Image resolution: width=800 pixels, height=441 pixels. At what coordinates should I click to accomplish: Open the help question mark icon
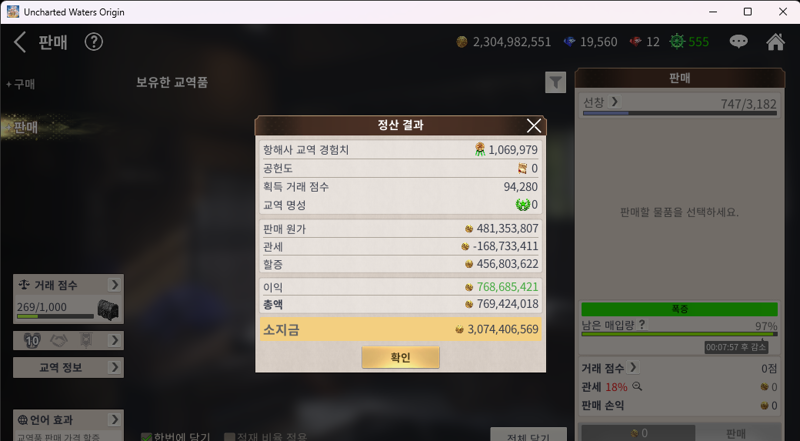point(94,42)
